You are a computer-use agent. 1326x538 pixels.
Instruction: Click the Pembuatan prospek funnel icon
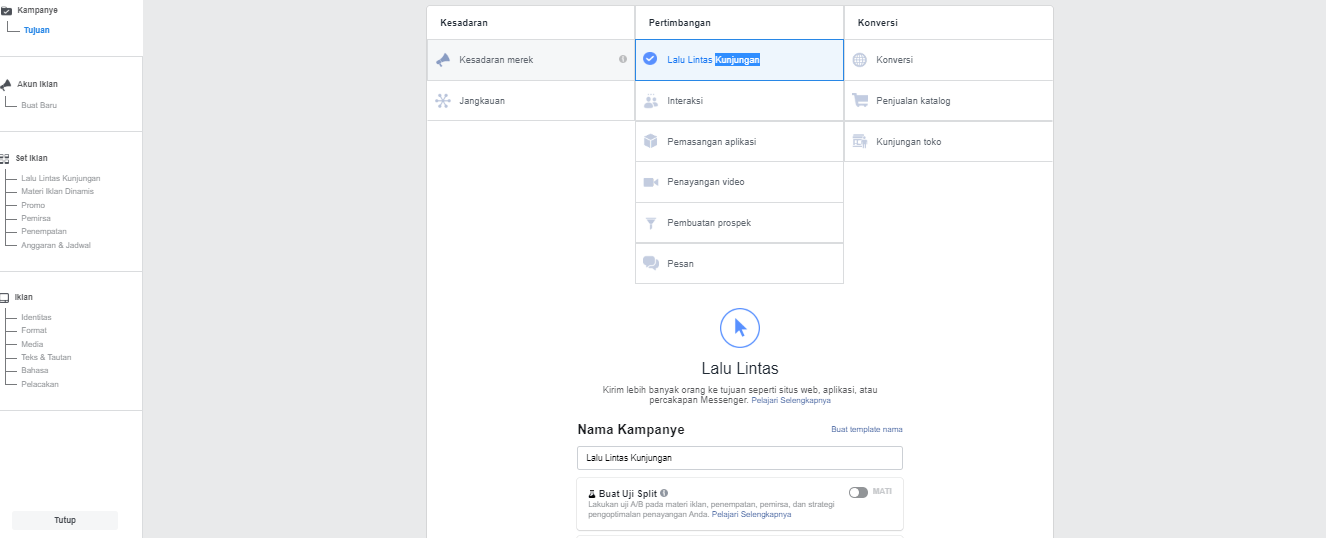click(651, 223)
